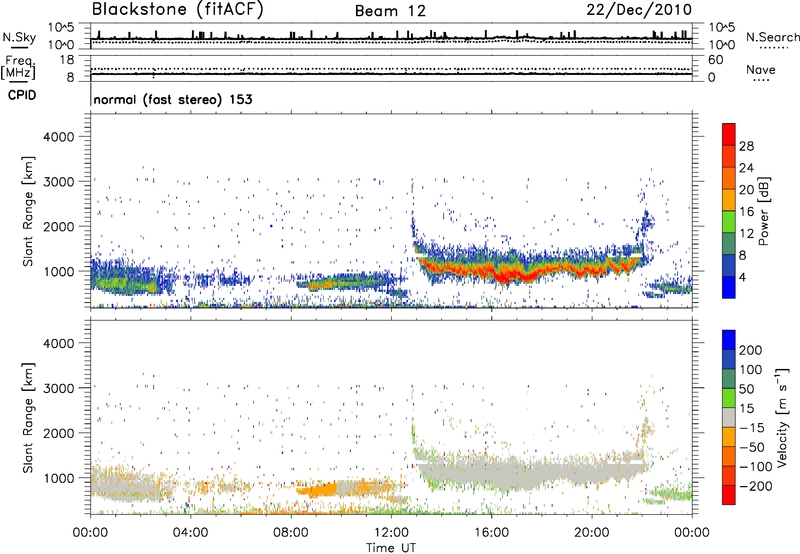
Task: Click the "04:00" time axis tick label
Action: [x=191, y=533]
